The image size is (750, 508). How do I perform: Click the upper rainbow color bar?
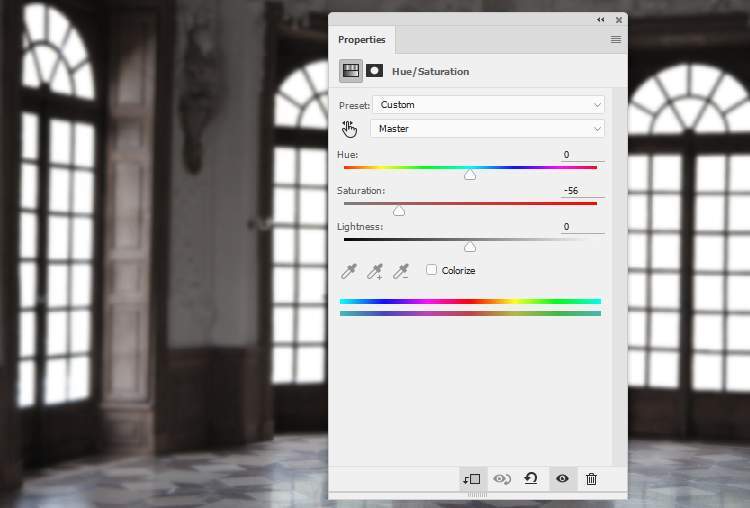[470, 301]
